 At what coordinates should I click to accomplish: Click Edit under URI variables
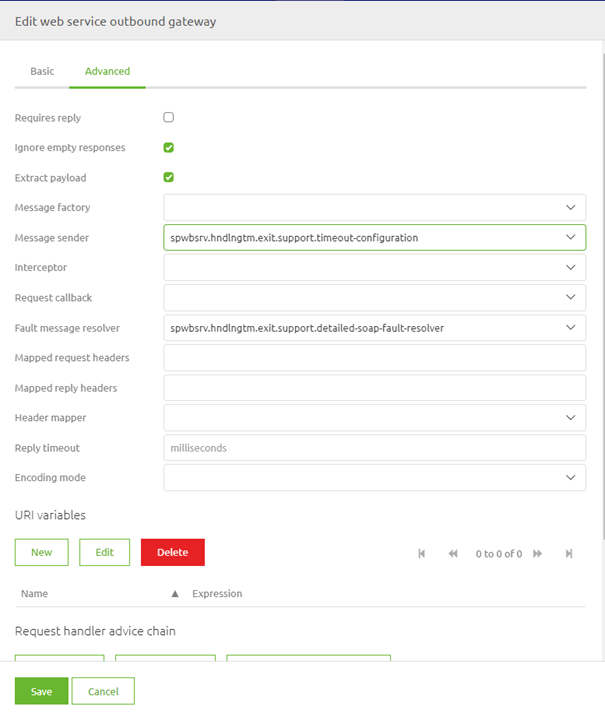tap(104, 552)
